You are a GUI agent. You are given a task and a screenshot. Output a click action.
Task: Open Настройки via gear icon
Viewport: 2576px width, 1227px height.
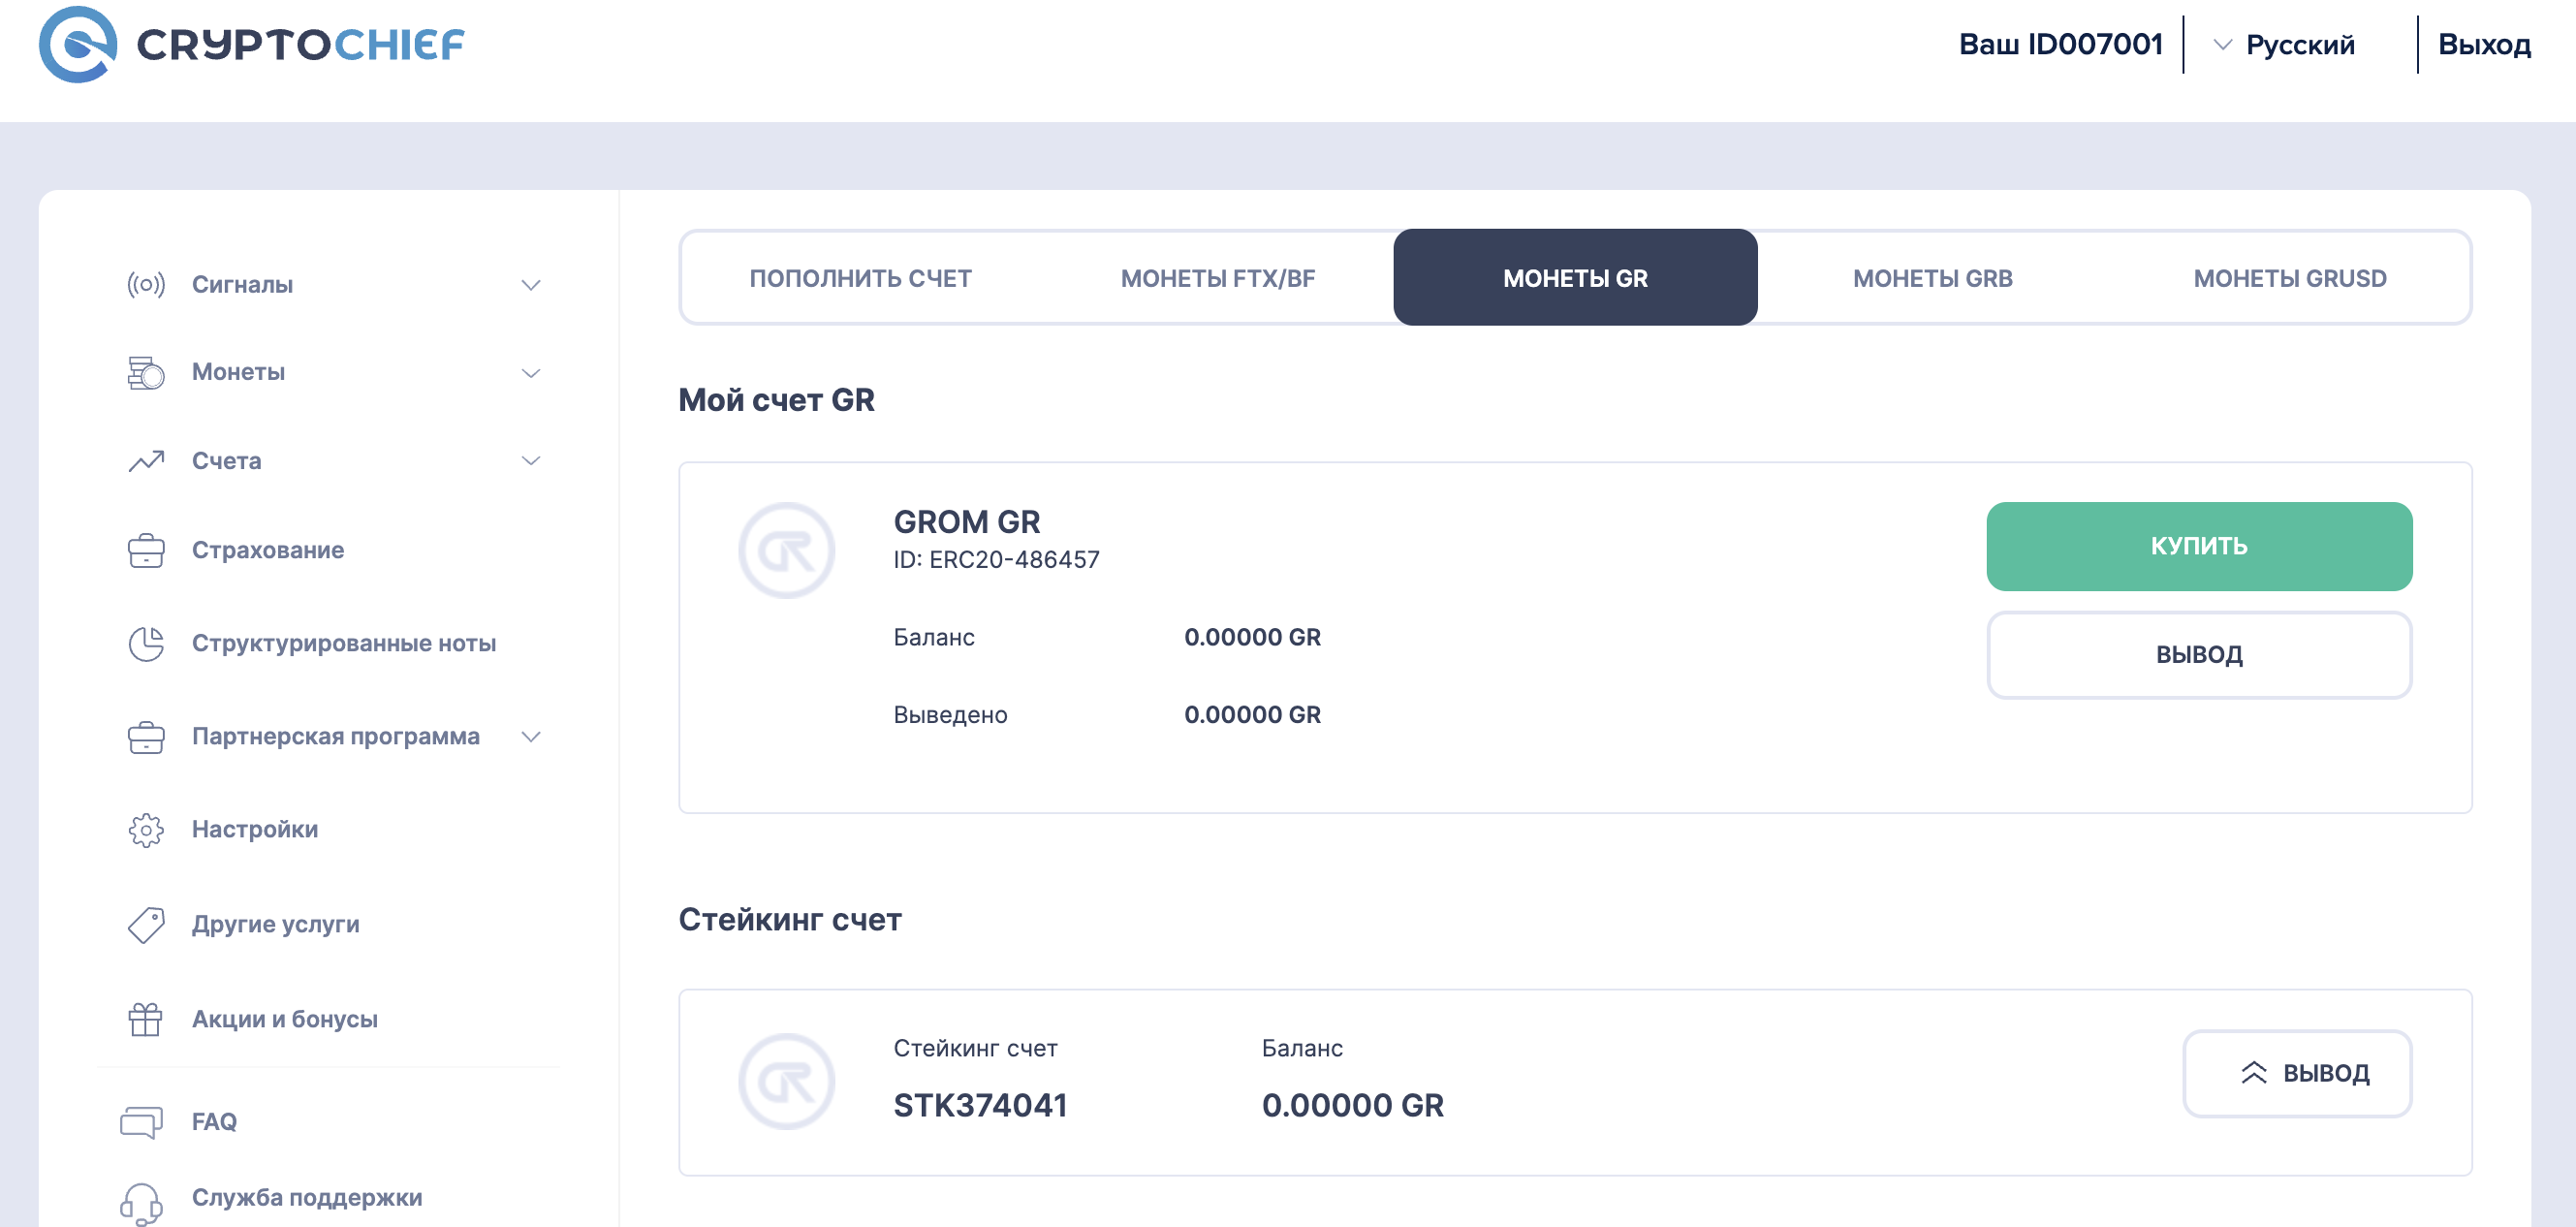click(x=146, y=830)
